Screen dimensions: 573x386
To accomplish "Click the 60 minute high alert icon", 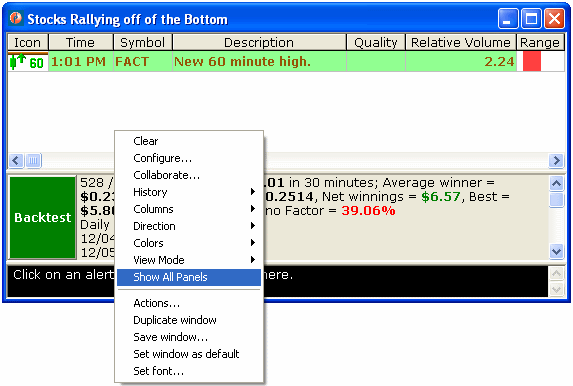I will [x=27, y=61].
